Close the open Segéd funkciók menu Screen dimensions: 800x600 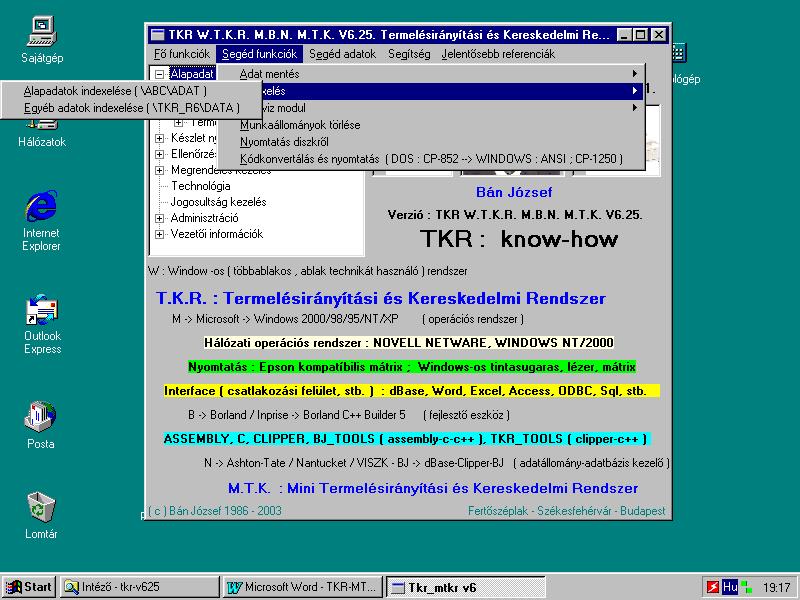[259, 54]
